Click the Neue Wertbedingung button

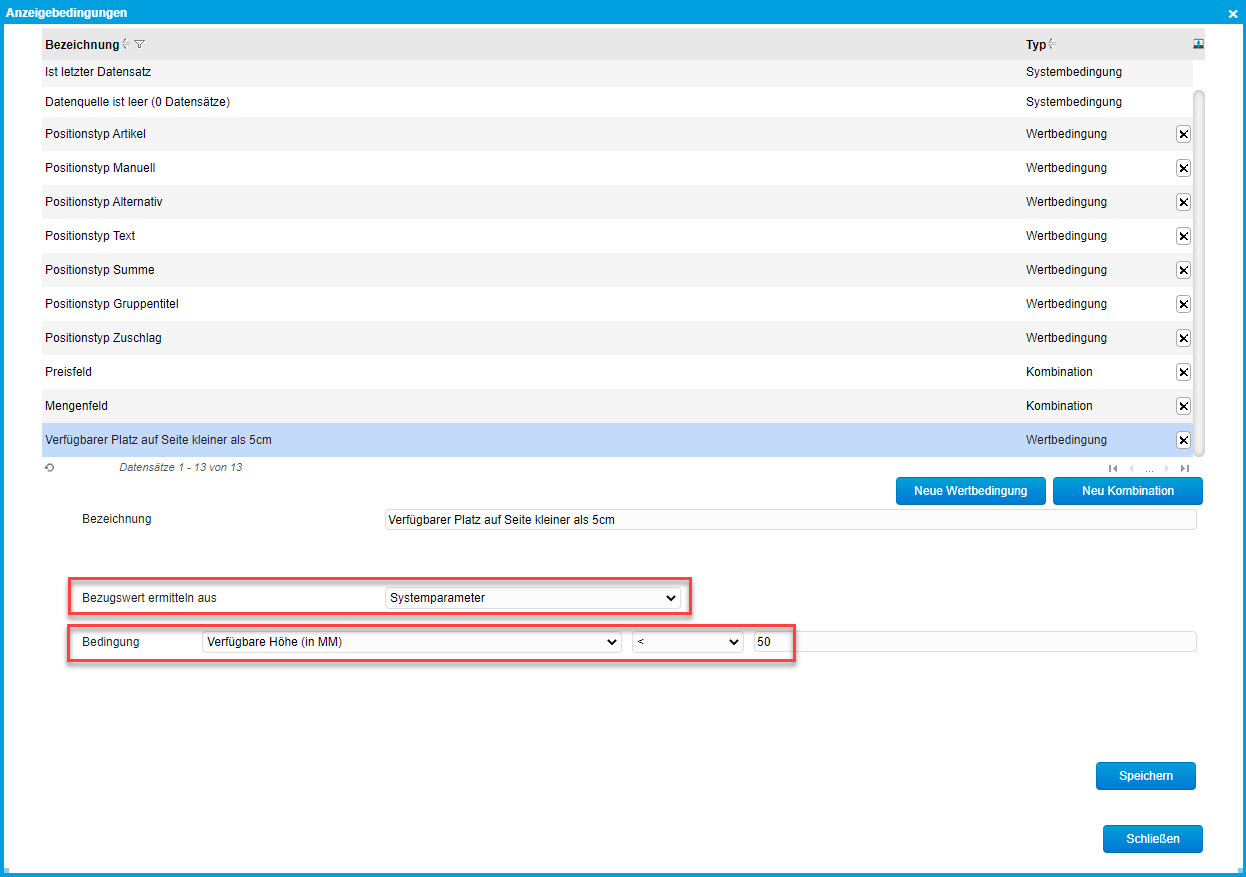pyautogui.click(x=970, y=491)
